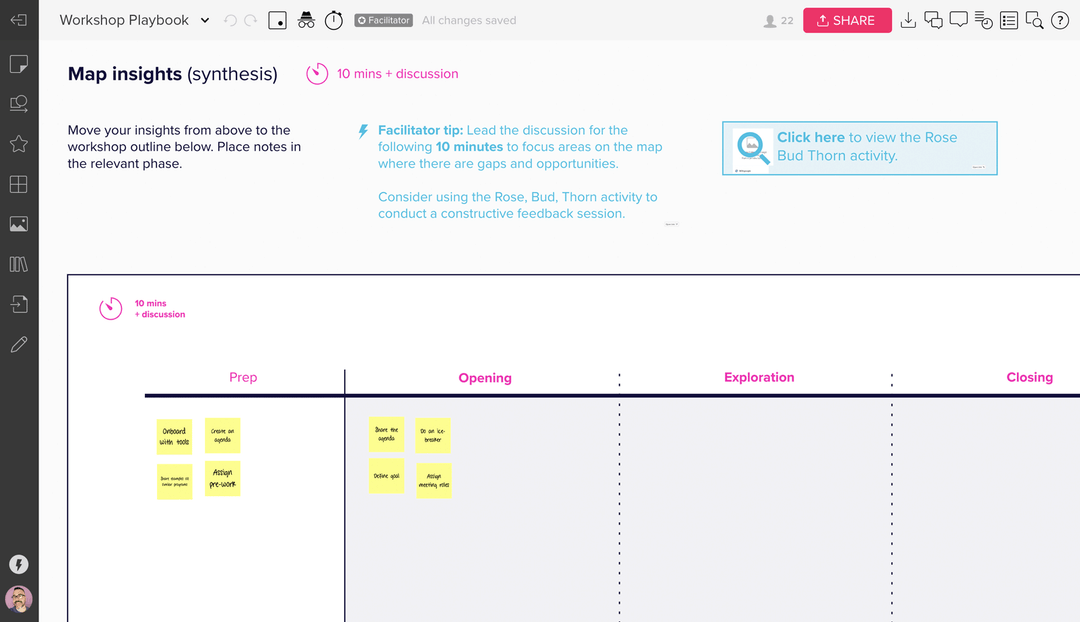Screen dimensions: 1080x622
Task: Click the undo arrow
Action: click(230, 20)
